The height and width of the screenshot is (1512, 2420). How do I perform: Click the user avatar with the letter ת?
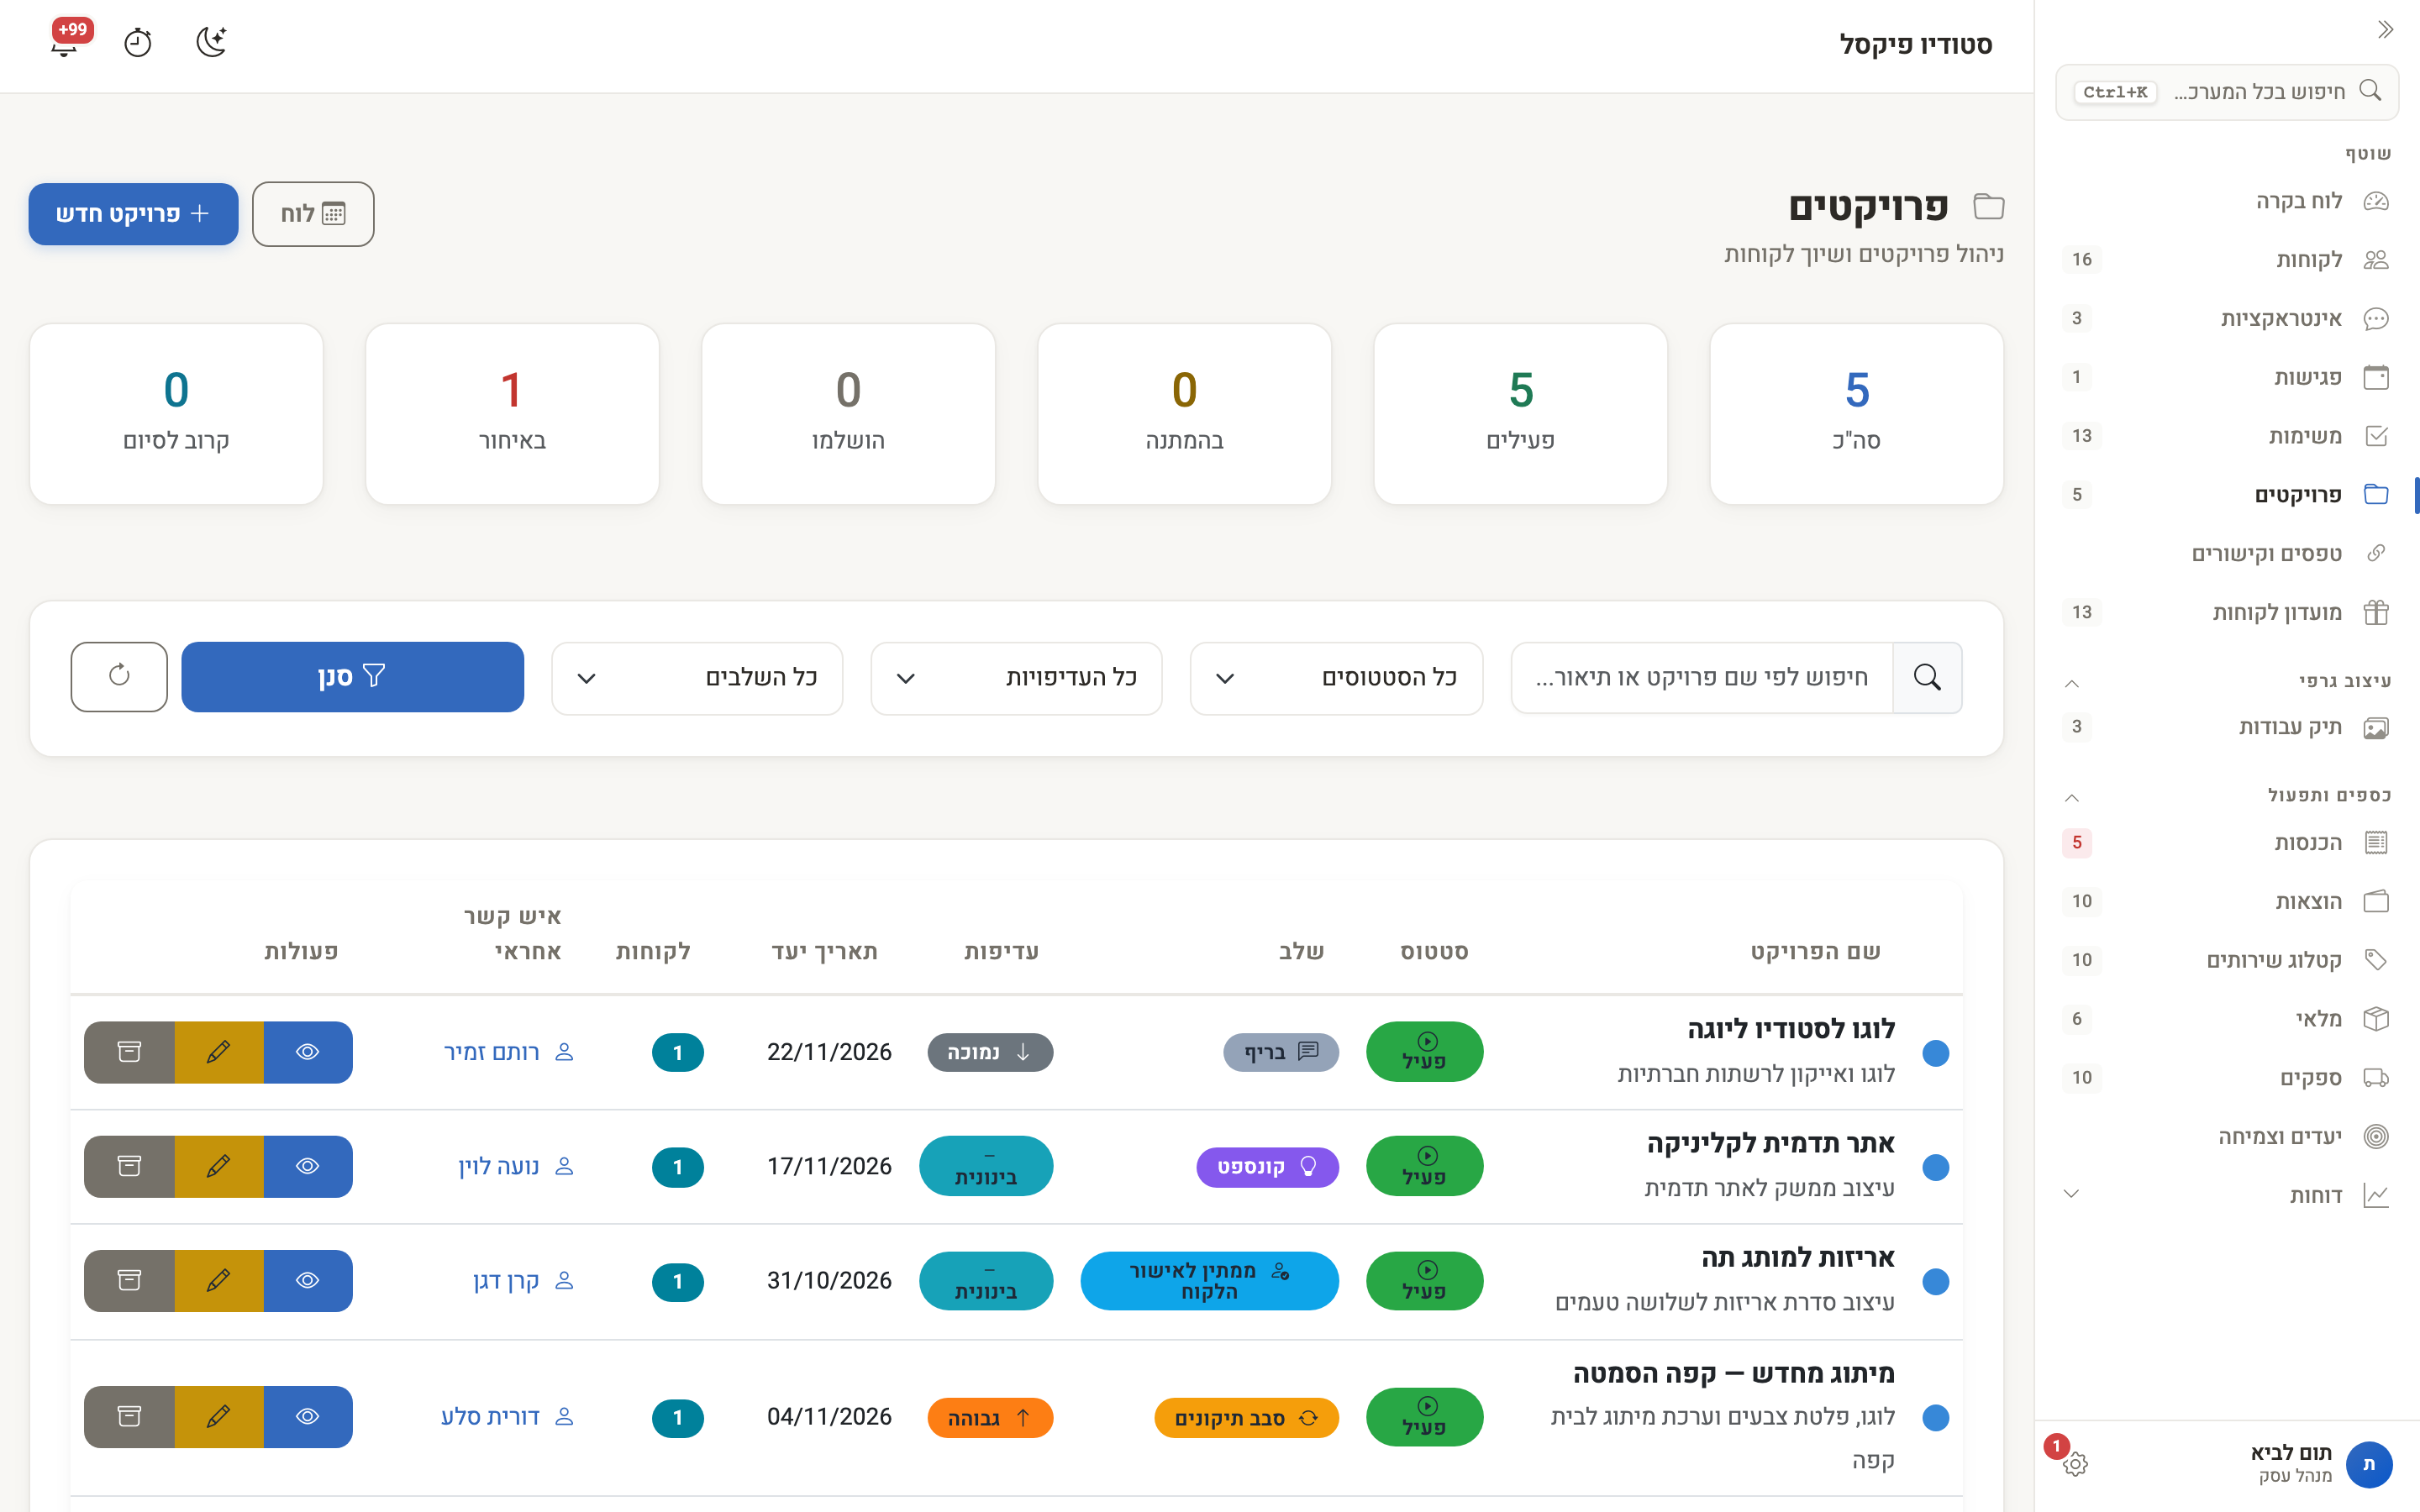coord(2369,1464)
